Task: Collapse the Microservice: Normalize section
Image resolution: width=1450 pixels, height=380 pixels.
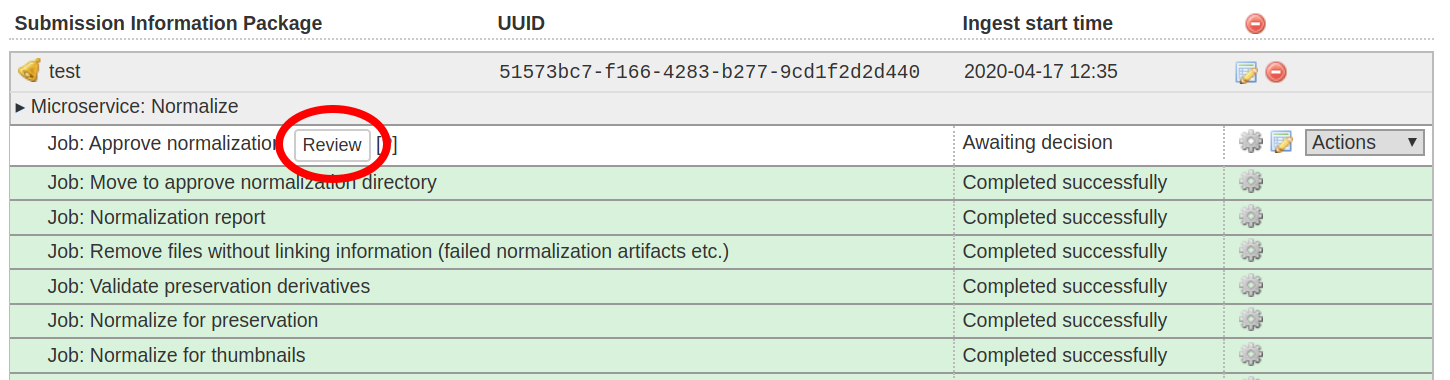Action: pos(127,106)
